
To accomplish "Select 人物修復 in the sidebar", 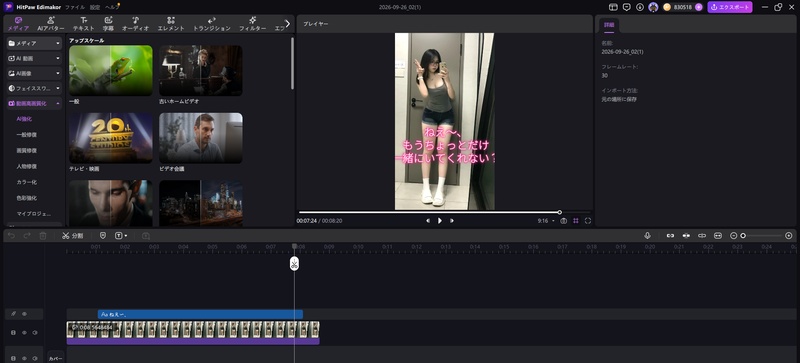I will [27, 166].
